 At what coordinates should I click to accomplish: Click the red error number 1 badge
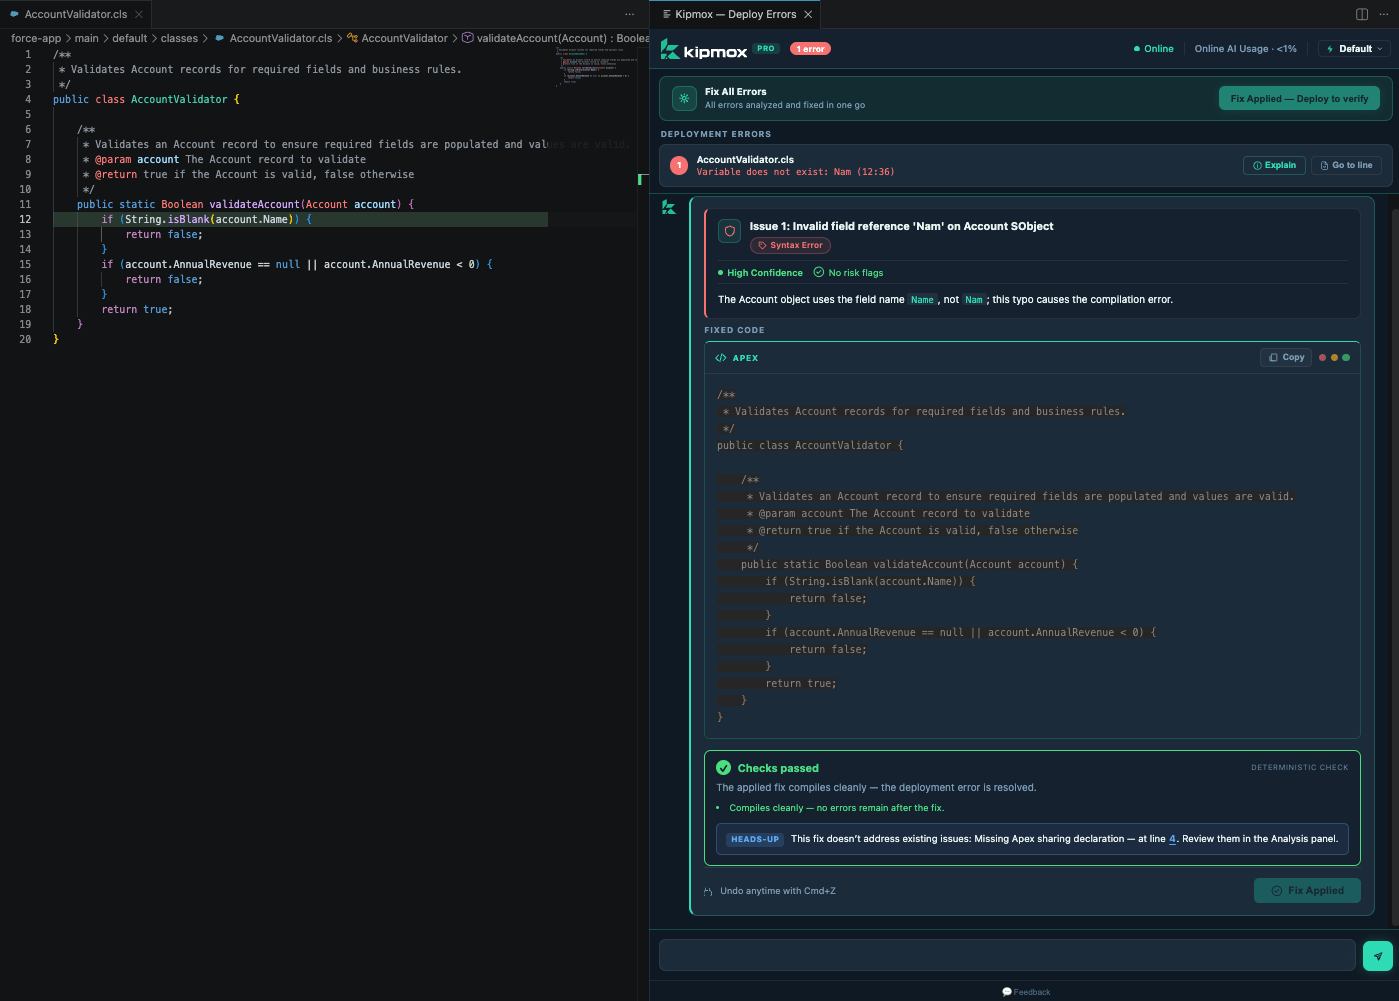679,166
